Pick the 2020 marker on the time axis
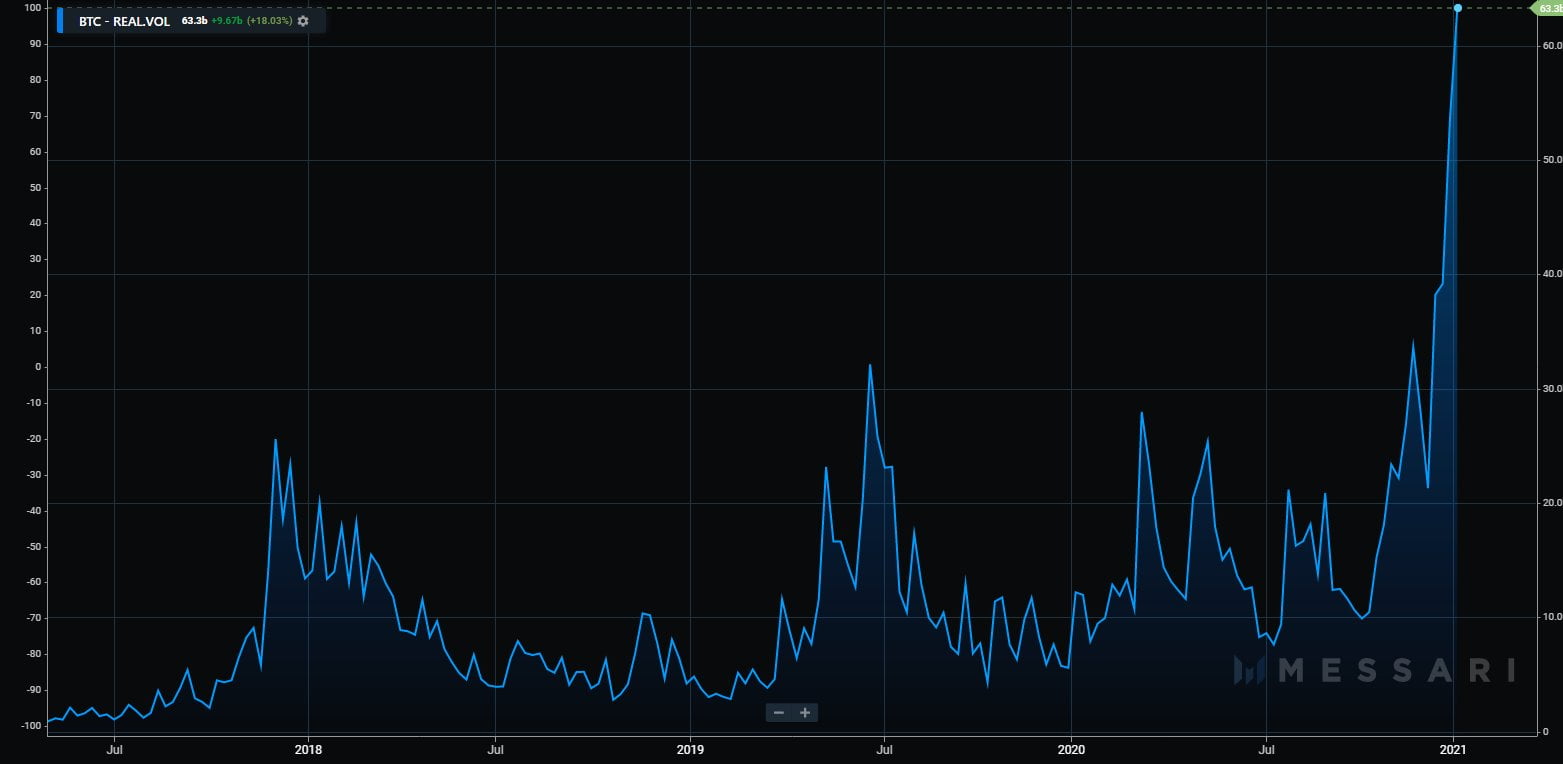 (1071, 748)
